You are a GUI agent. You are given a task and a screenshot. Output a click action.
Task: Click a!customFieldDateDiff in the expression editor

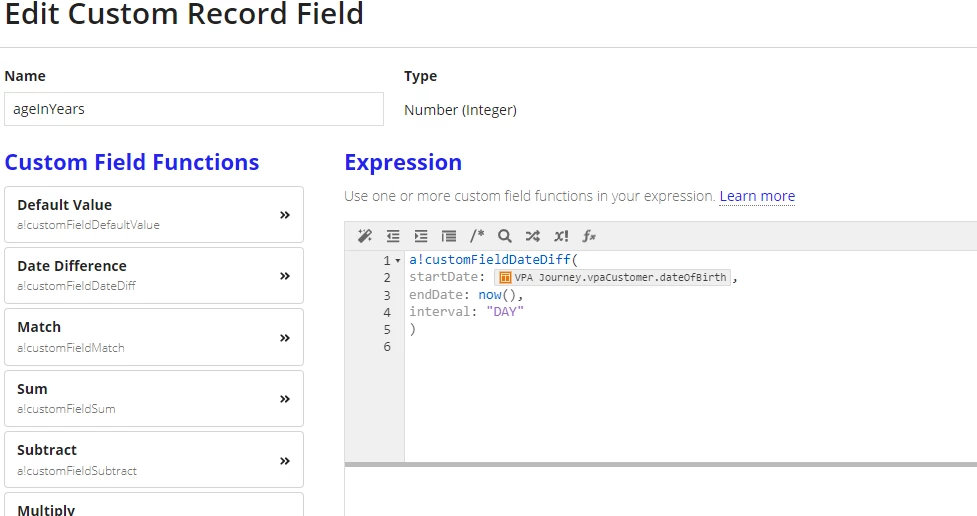pos(490,260)
